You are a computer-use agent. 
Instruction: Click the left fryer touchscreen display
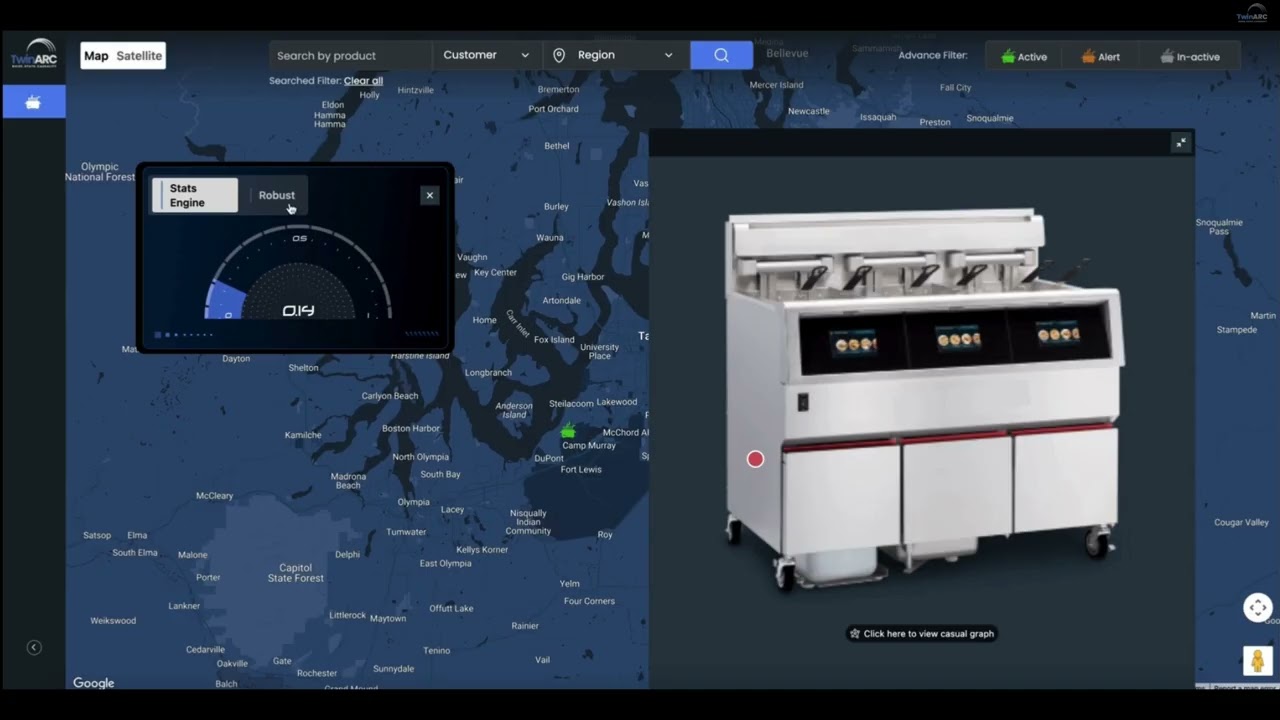pyautogui.click(x=854, y=343)
